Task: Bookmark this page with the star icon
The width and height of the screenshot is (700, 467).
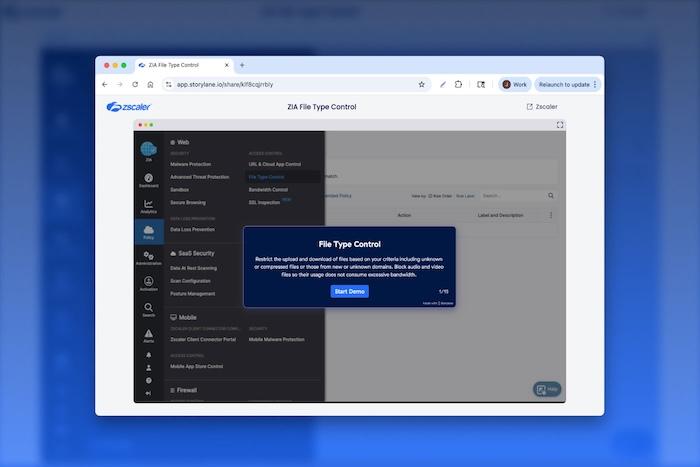Action: (x=421, y=84)
